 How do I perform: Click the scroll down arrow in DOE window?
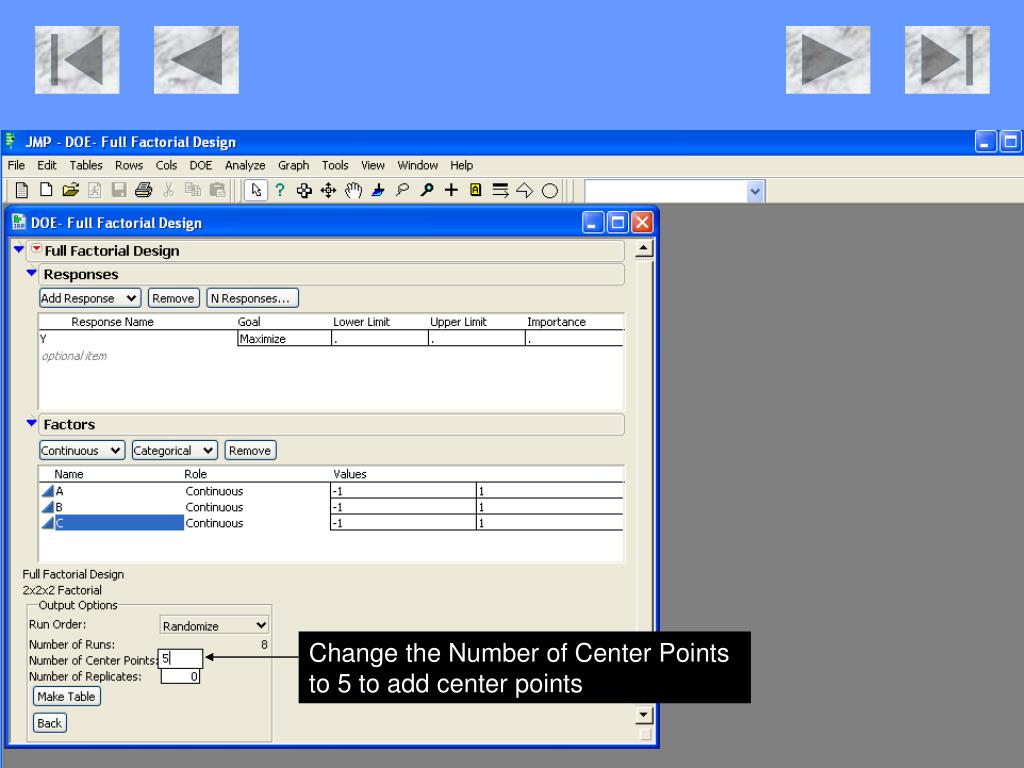[644, 715]
